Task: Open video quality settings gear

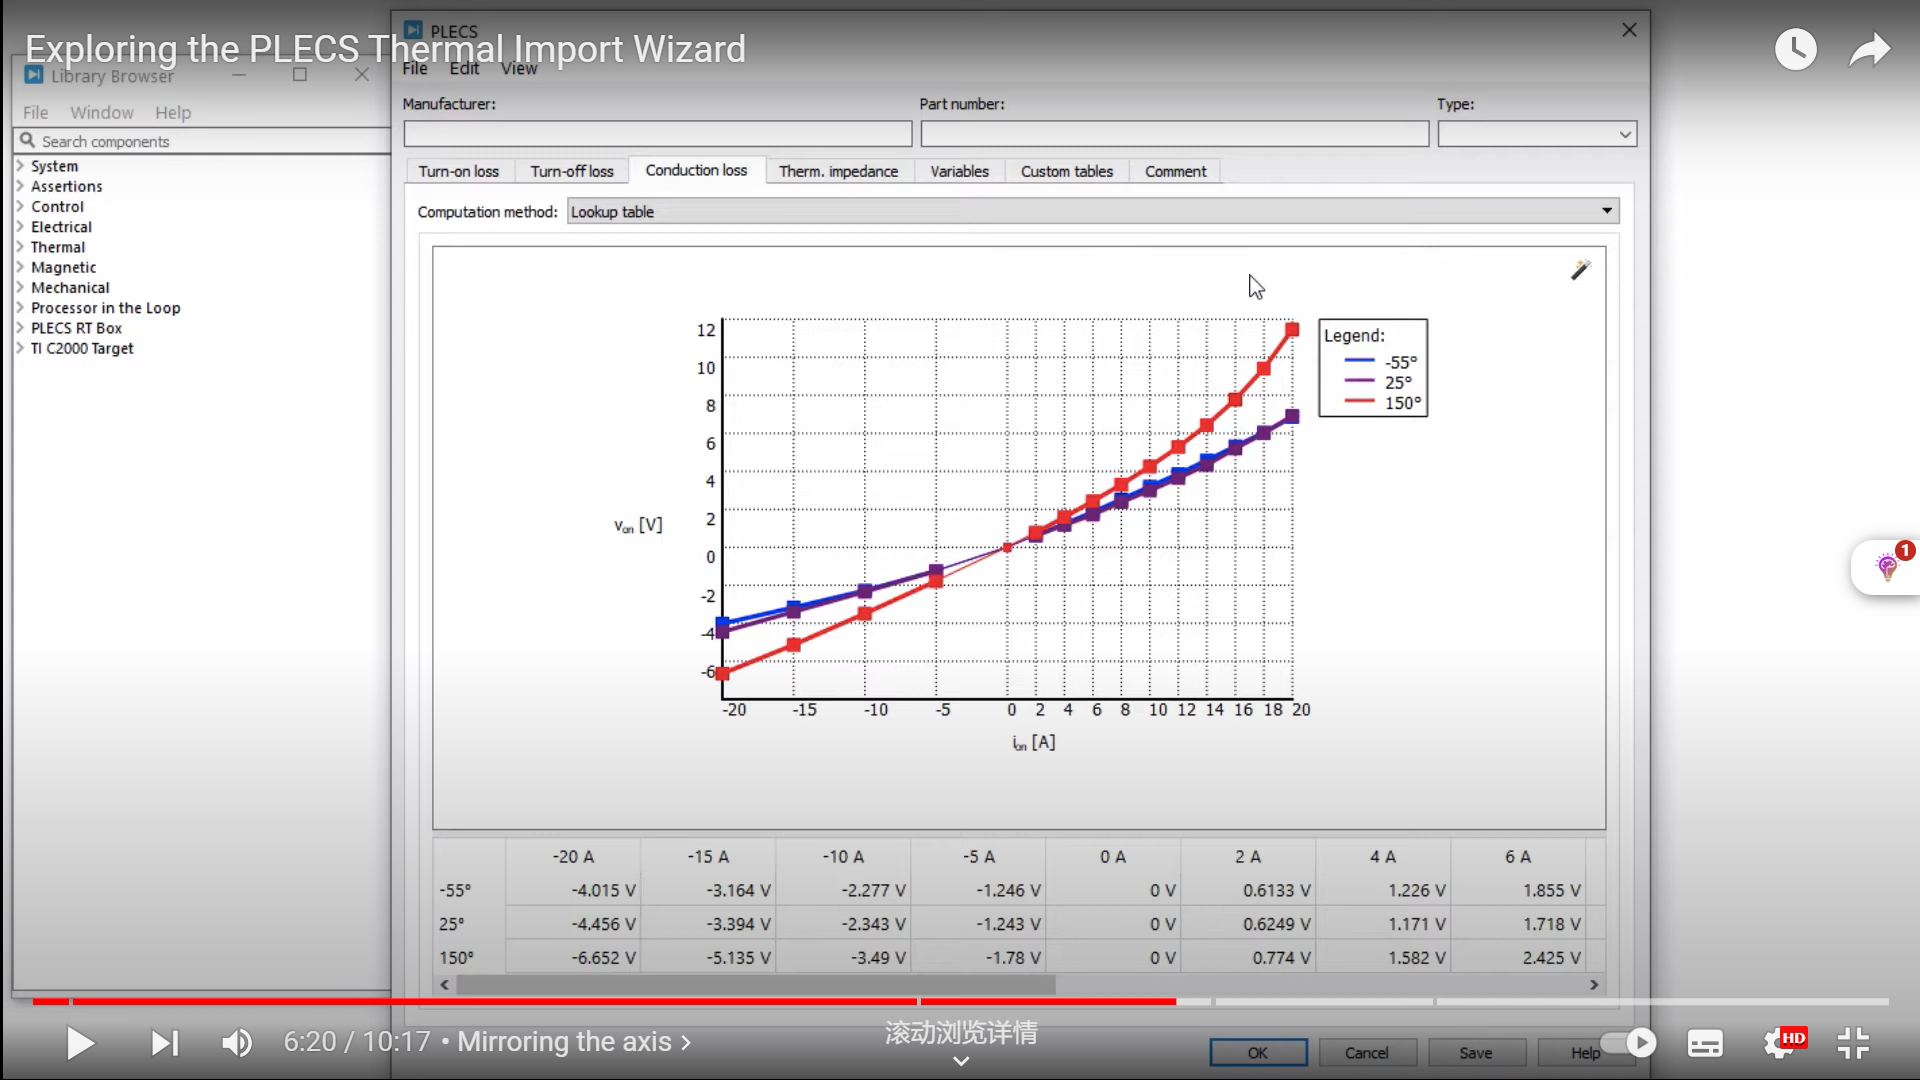Action: (1779, 1043)
